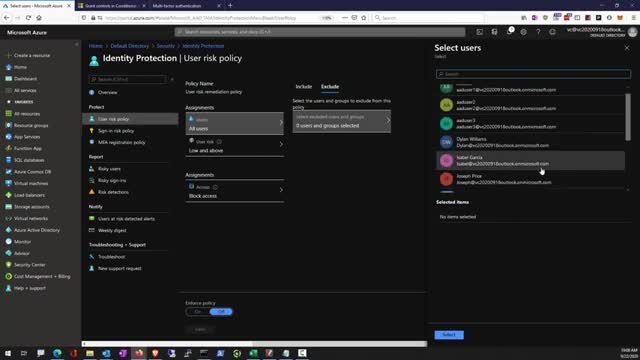Screen dimensions: 640x360
Task: Set Enforce policy to Off
Action: pos(221,312)
